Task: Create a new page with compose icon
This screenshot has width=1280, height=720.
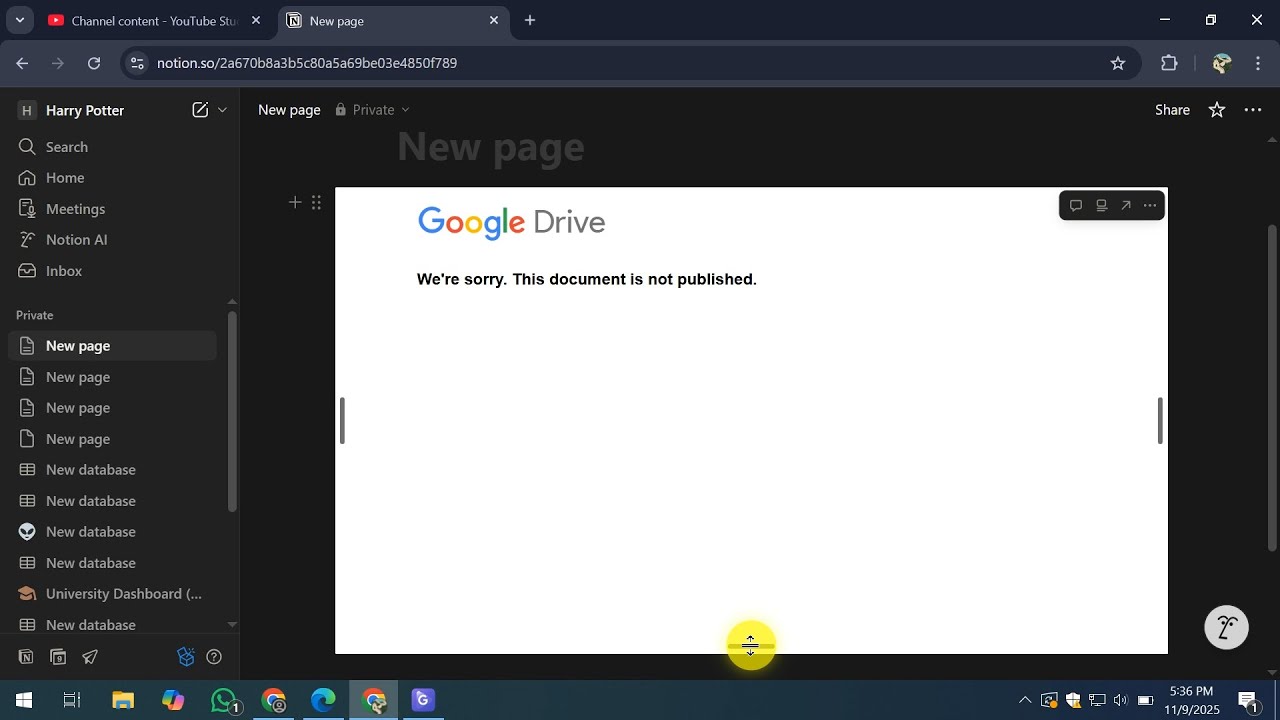Action: point(200,110)
